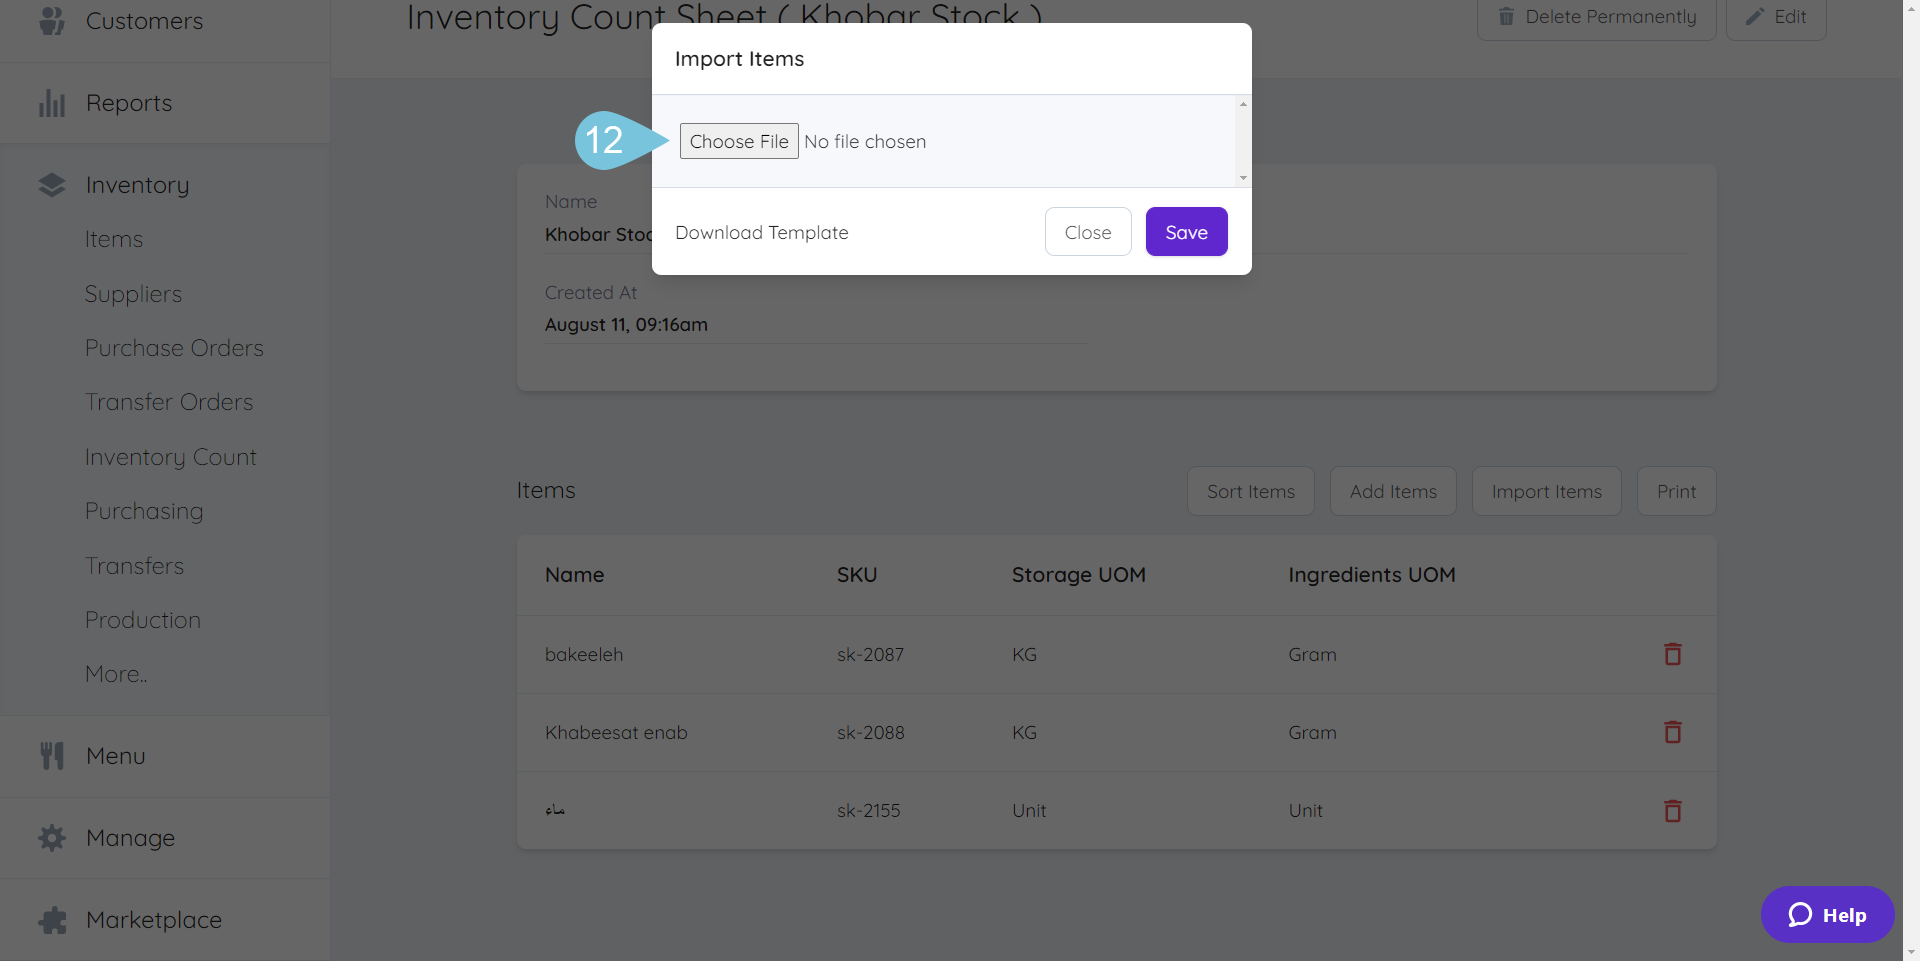This screenshot has width=1920, height=961.
Task: Close the Import Items dialog
Action: click(1087, 232)
